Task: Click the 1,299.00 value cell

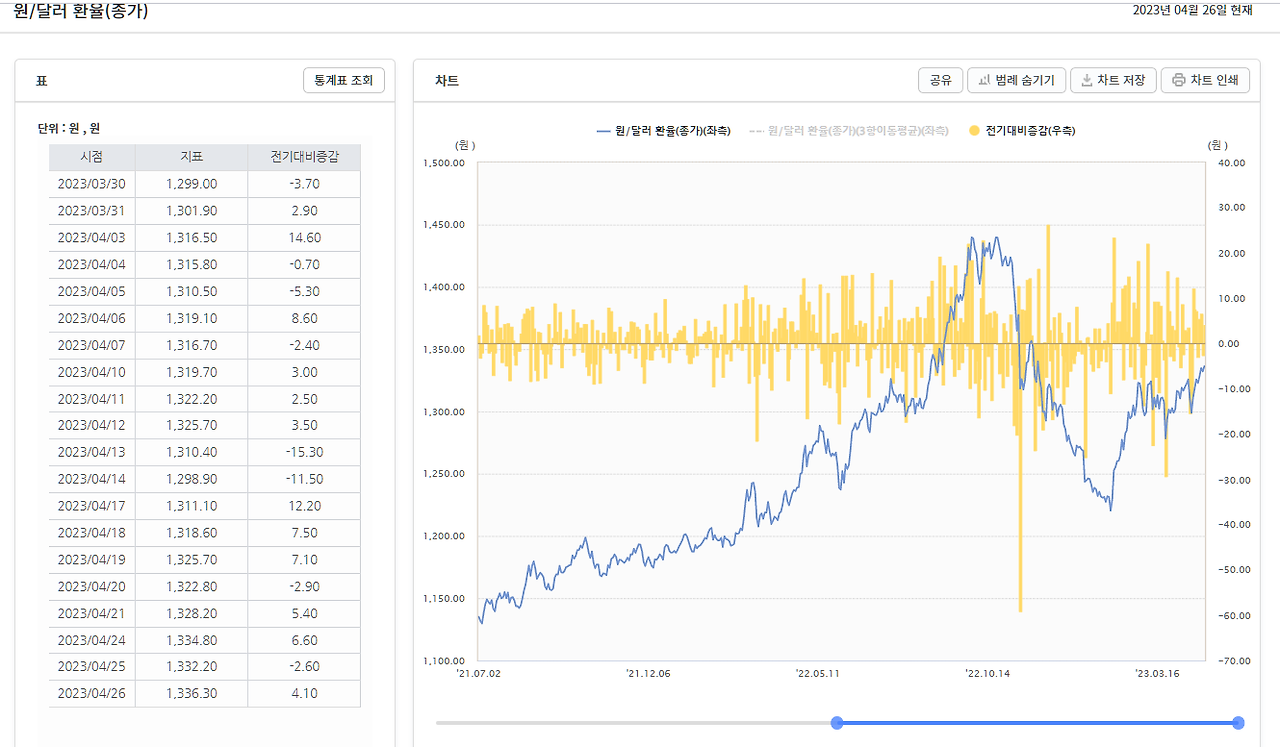Action: pos(191,184)
